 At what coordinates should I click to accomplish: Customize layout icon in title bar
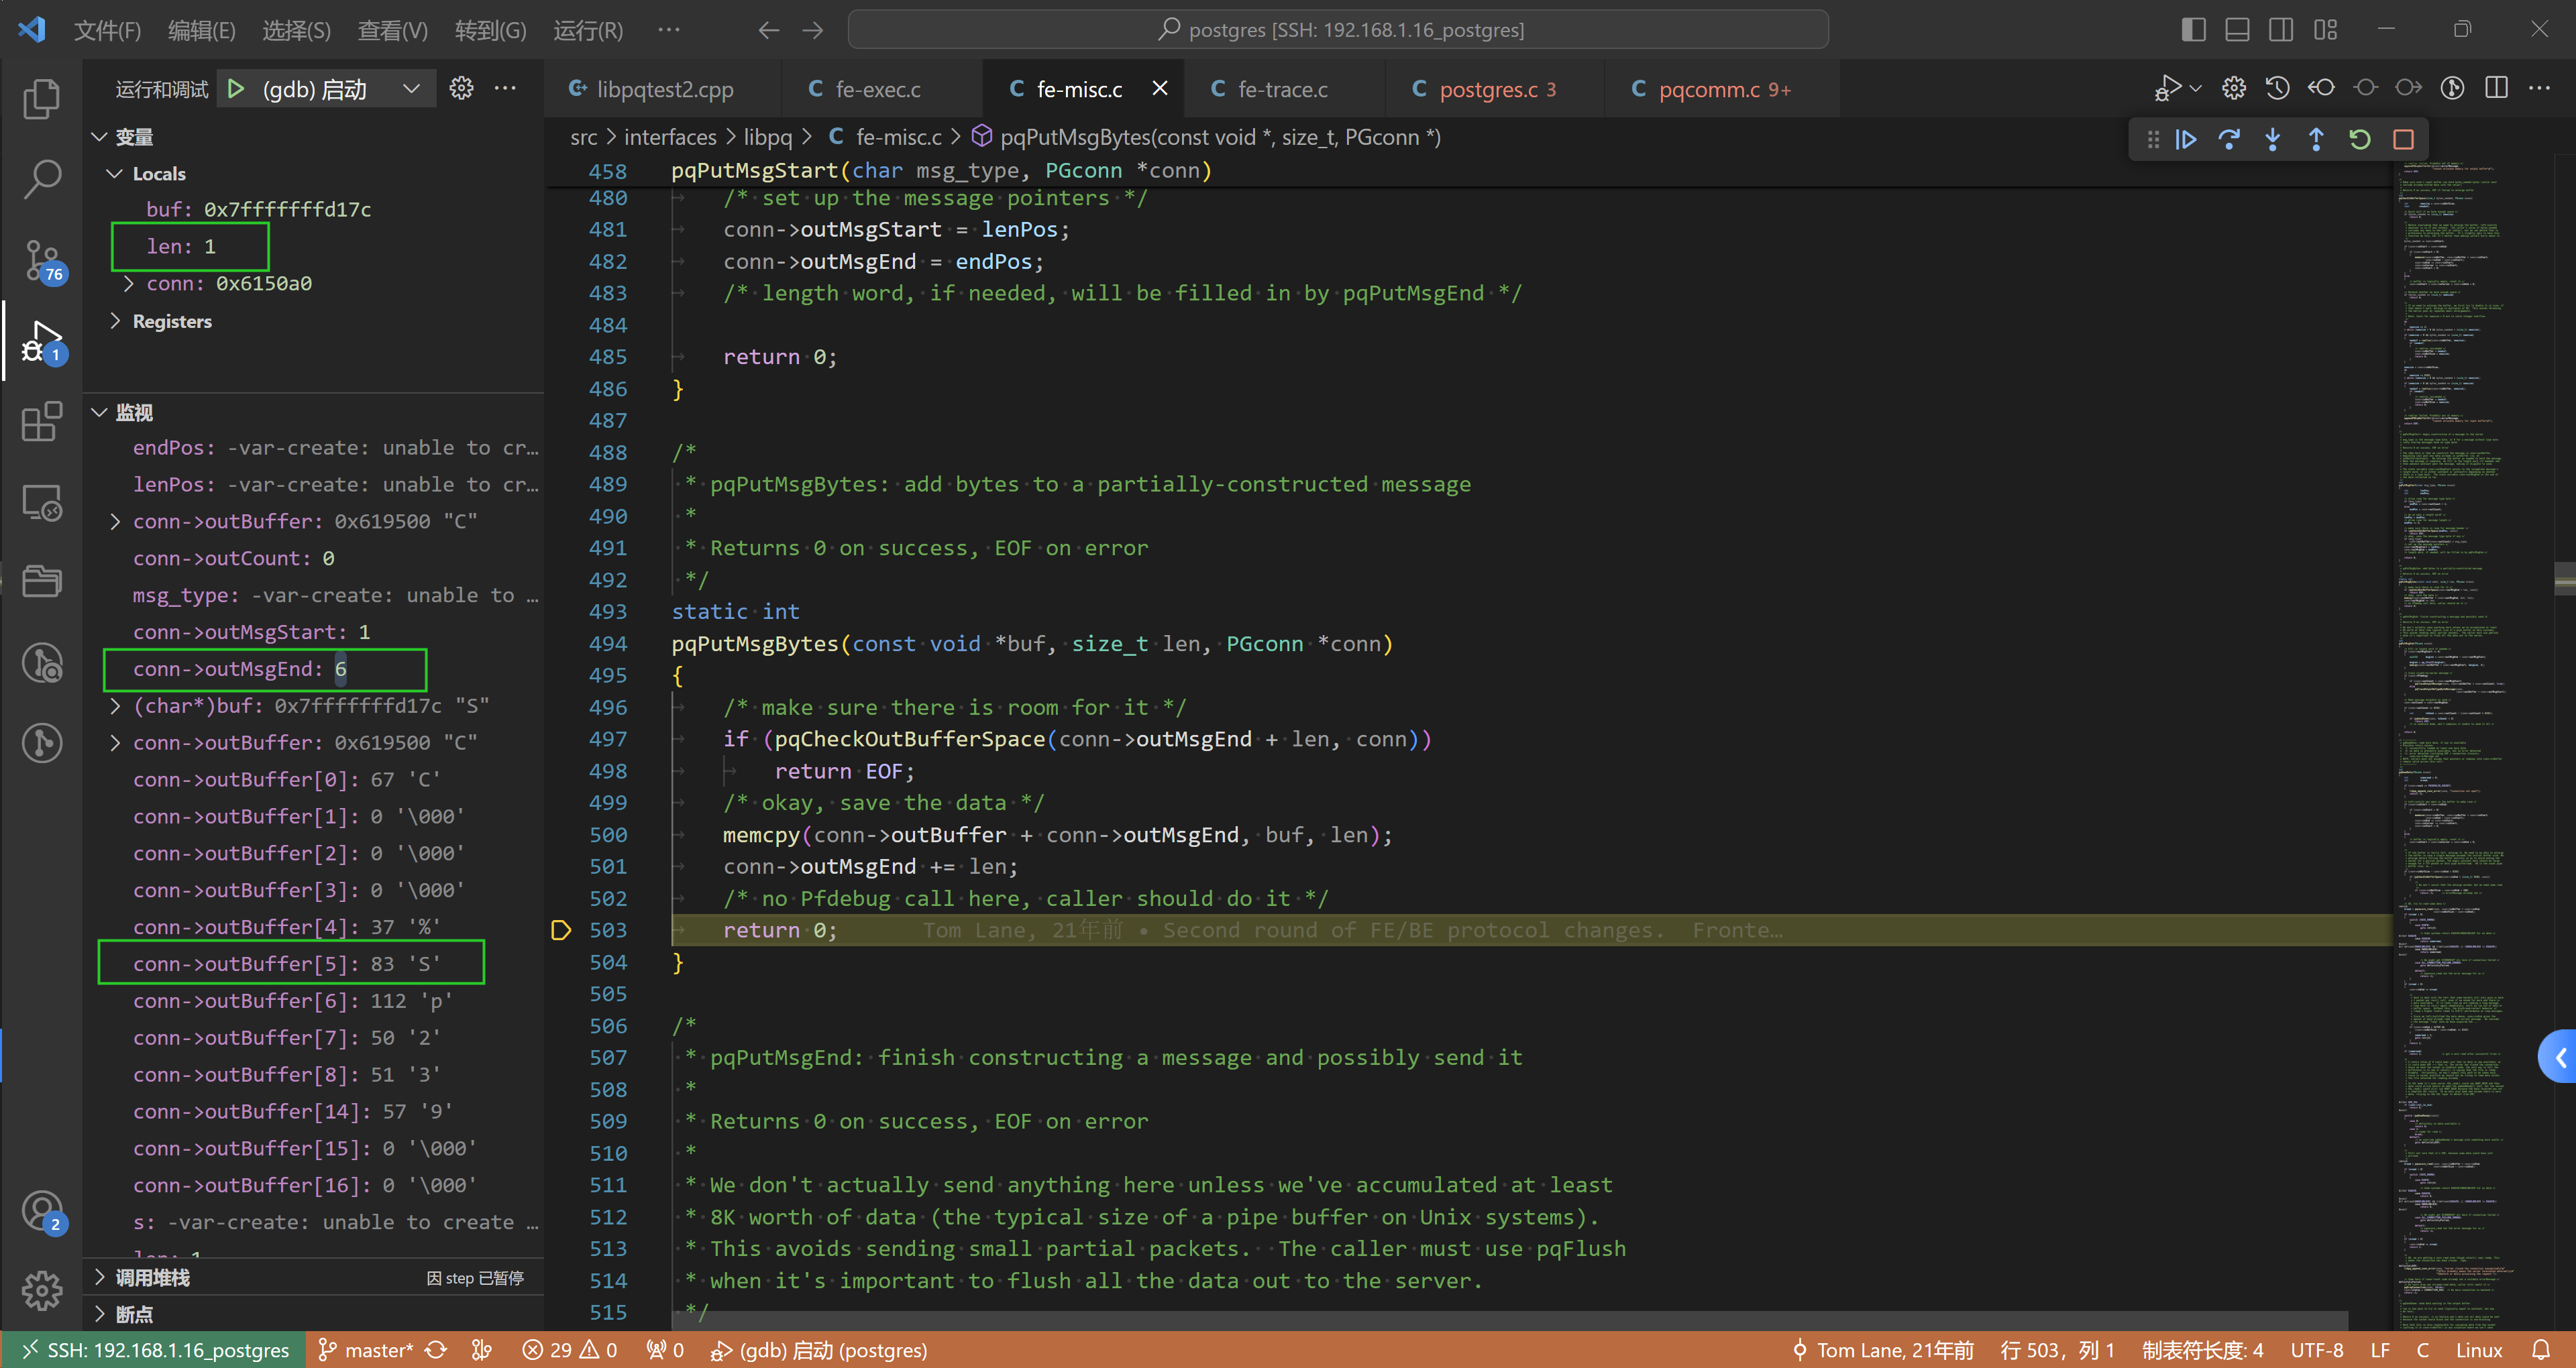click(2325, 30)
